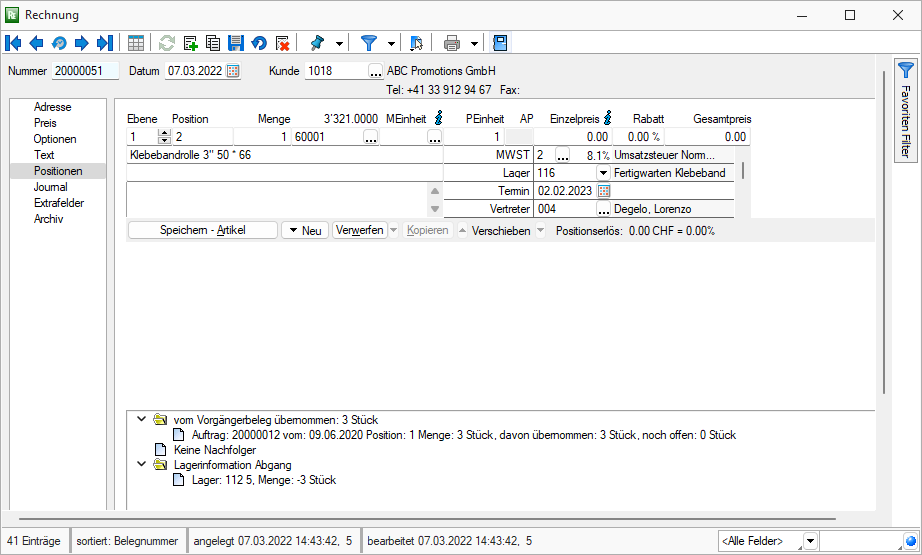Screen dimensions: 922x555
Task: Open the '<Alle Felder>' search dropdown
Action: (810, 541)
